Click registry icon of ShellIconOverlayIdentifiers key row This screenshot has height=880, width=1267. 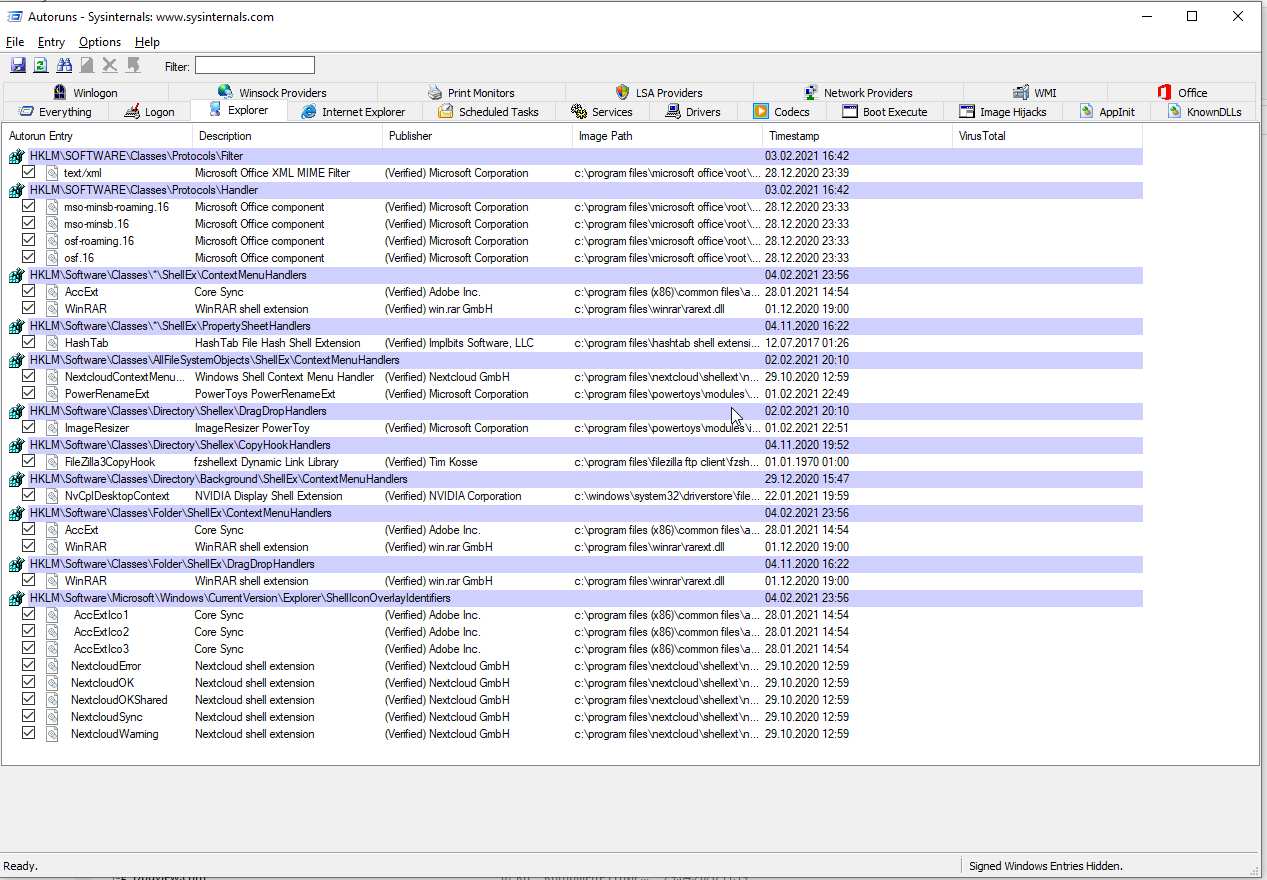pyautogui.click(x=17, y=598)
